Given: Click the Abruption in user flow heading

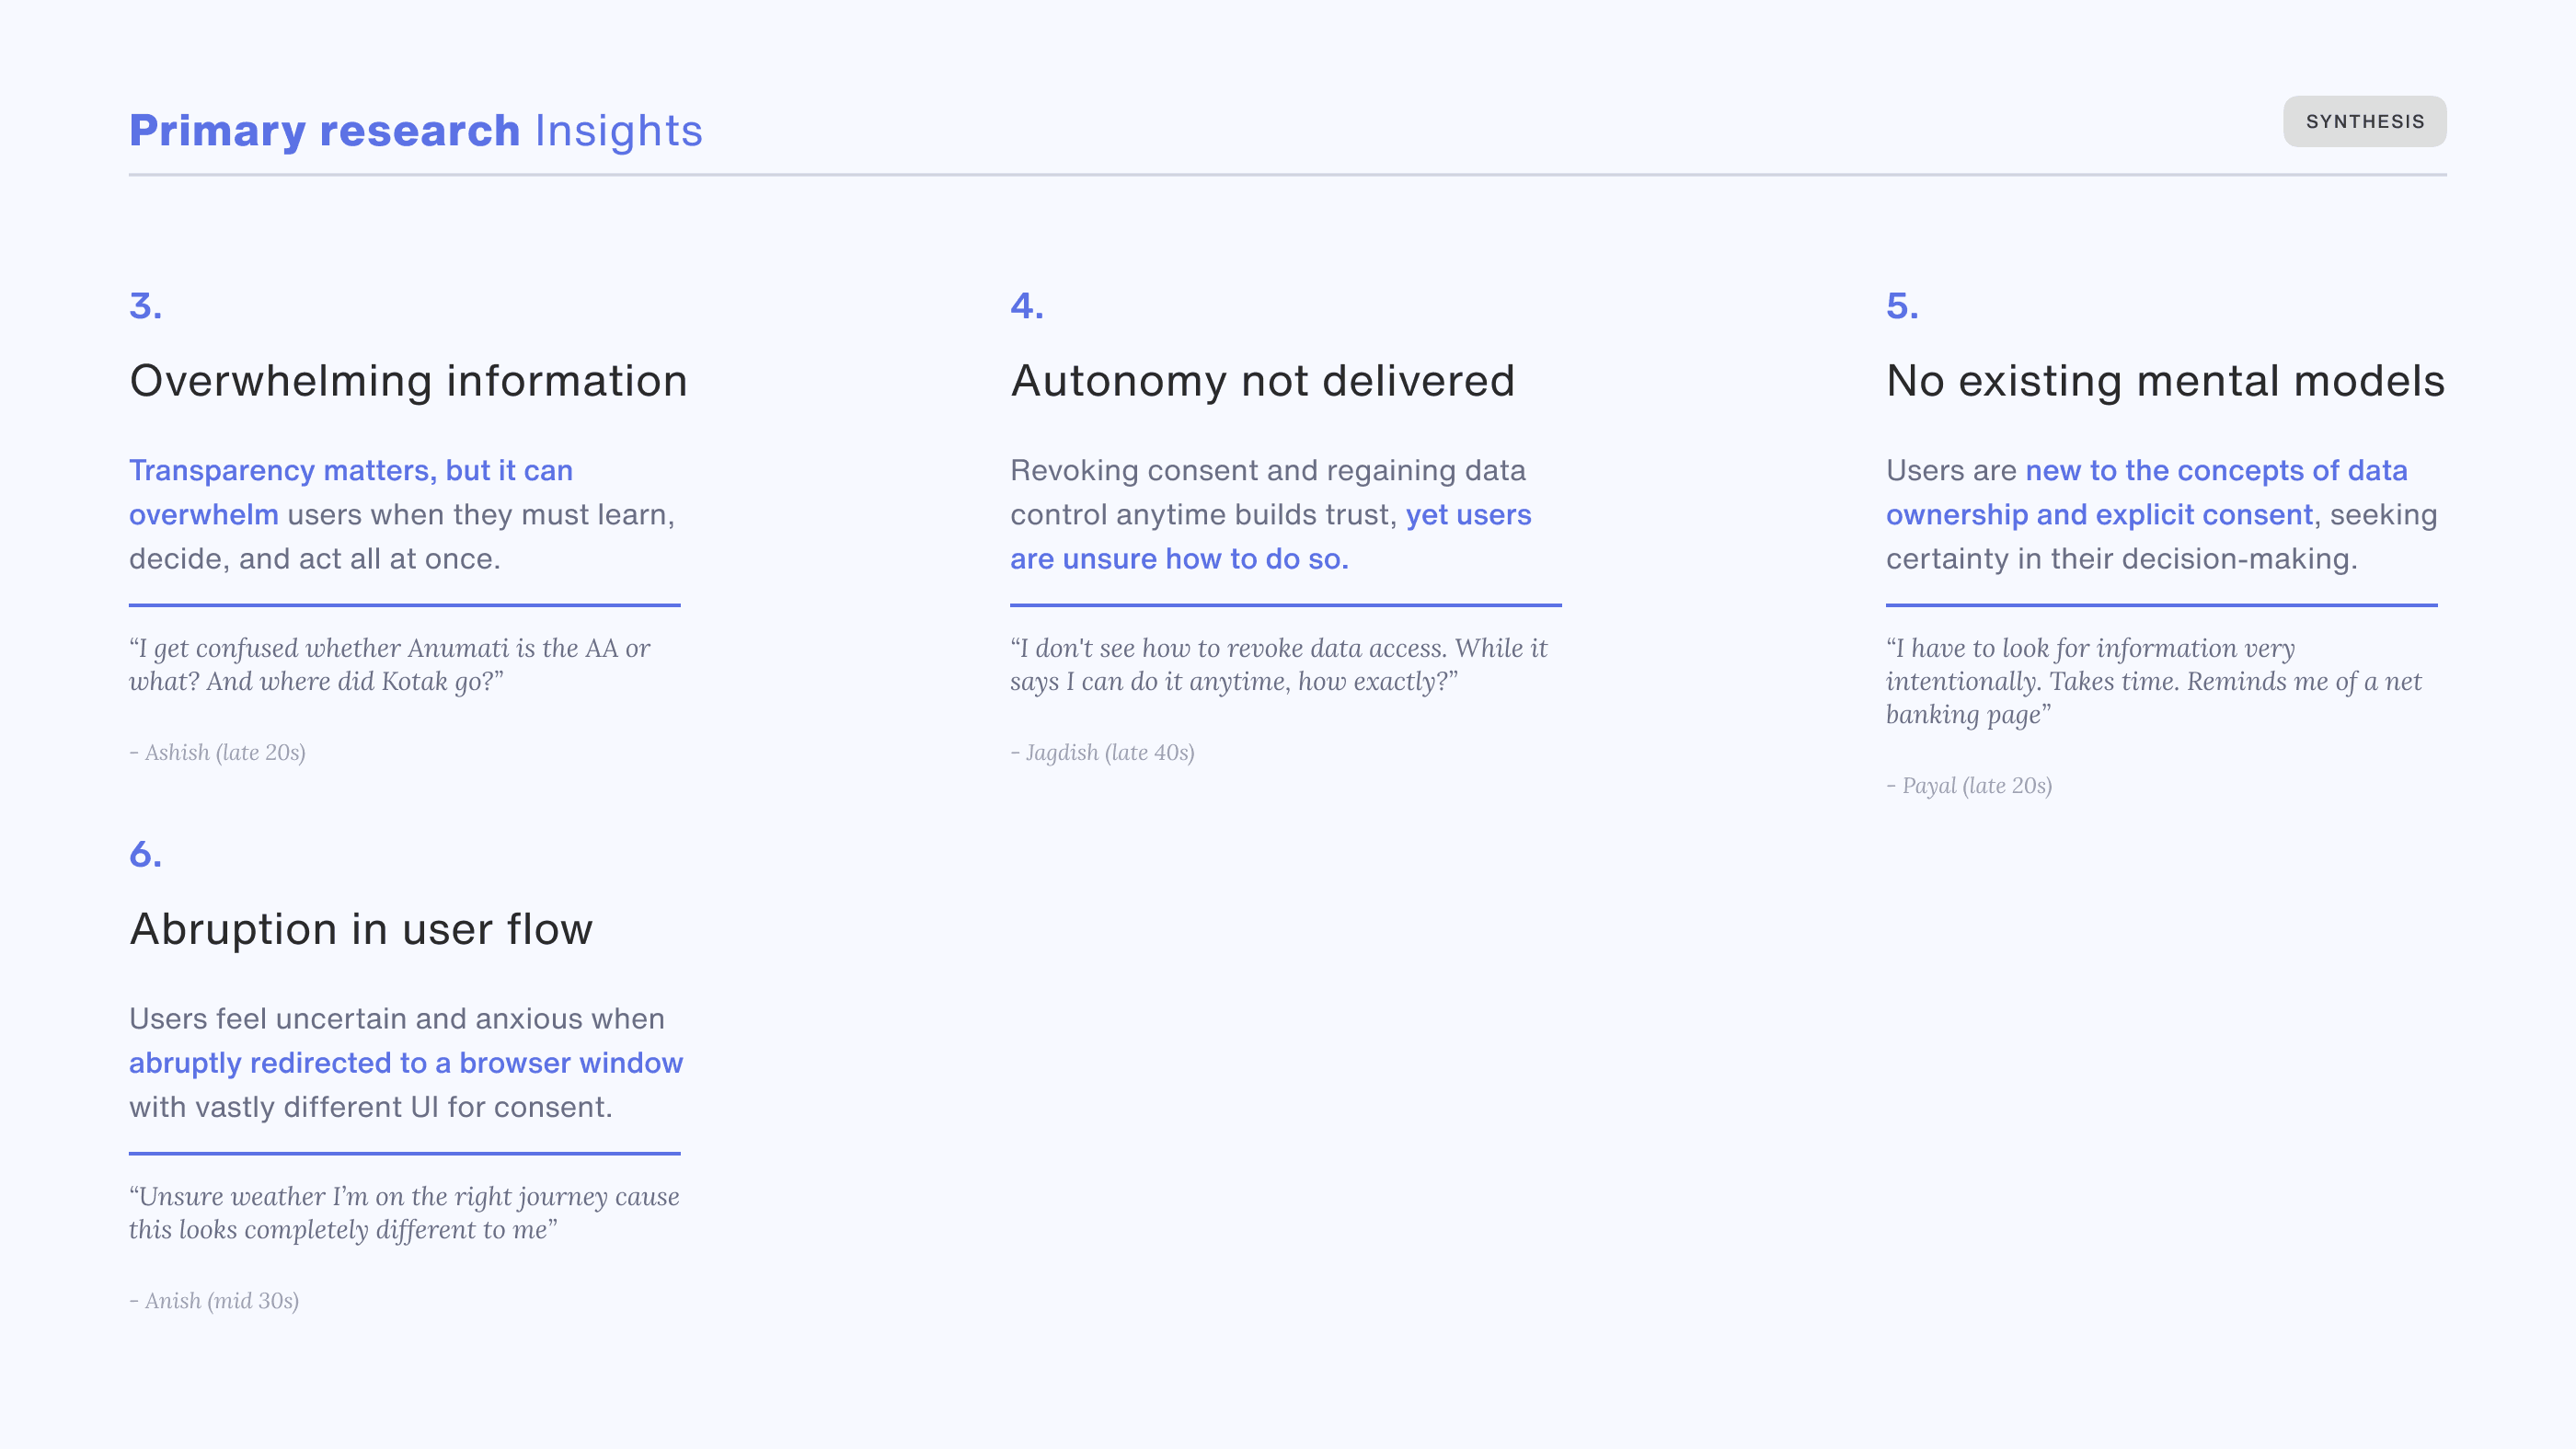Looking at the screenshot, I should [361, 930].
